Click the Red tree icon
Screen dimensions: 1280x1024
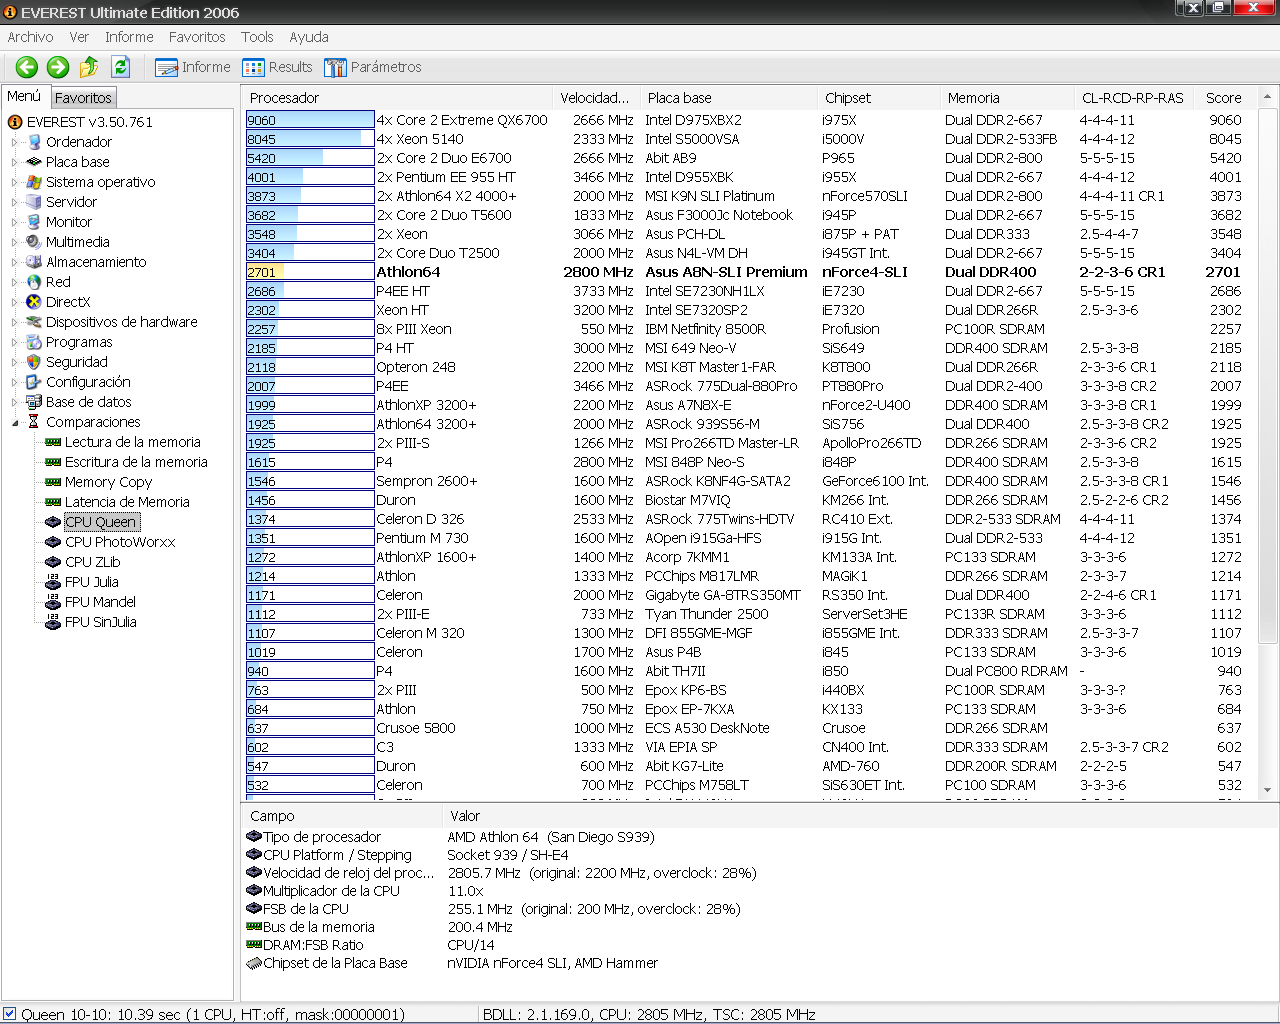[x=34, y=282]
